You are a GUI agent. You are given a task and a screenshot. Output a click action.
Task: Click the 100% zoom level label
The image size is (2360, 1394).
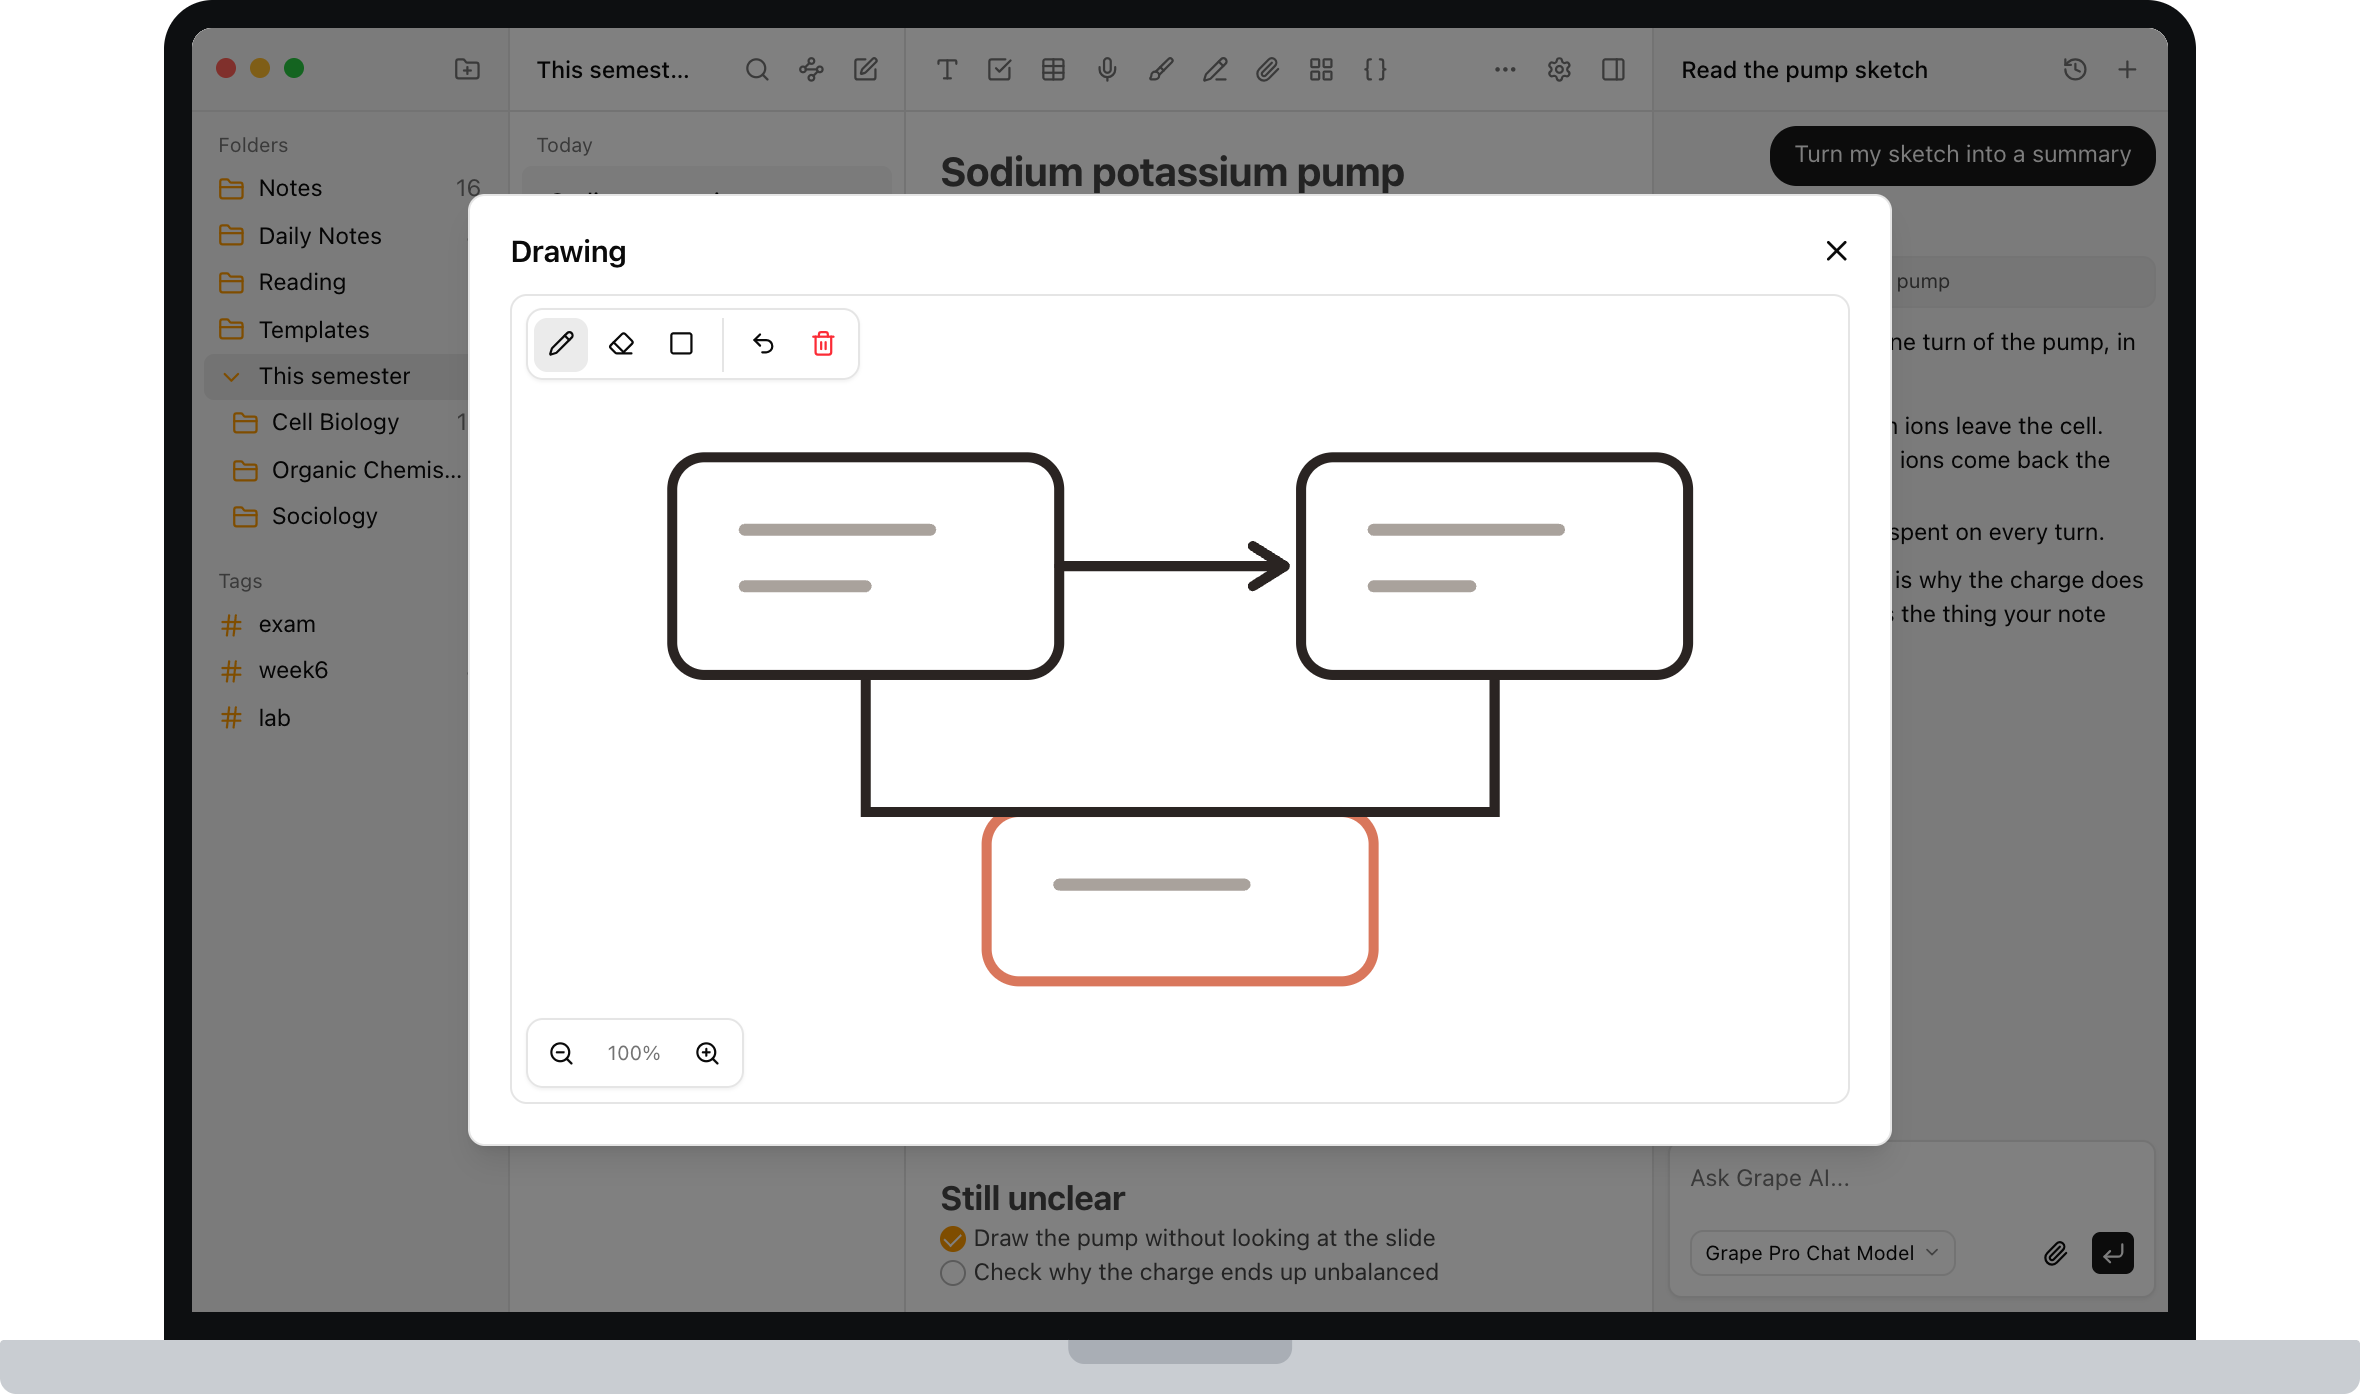tap(634, 1053)
